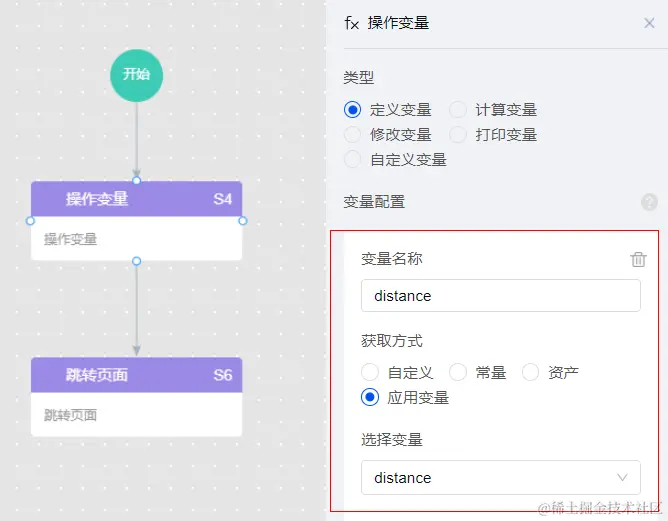Select the 操作变量 S4 node header
668x521 pixels.
click(136, 199)
